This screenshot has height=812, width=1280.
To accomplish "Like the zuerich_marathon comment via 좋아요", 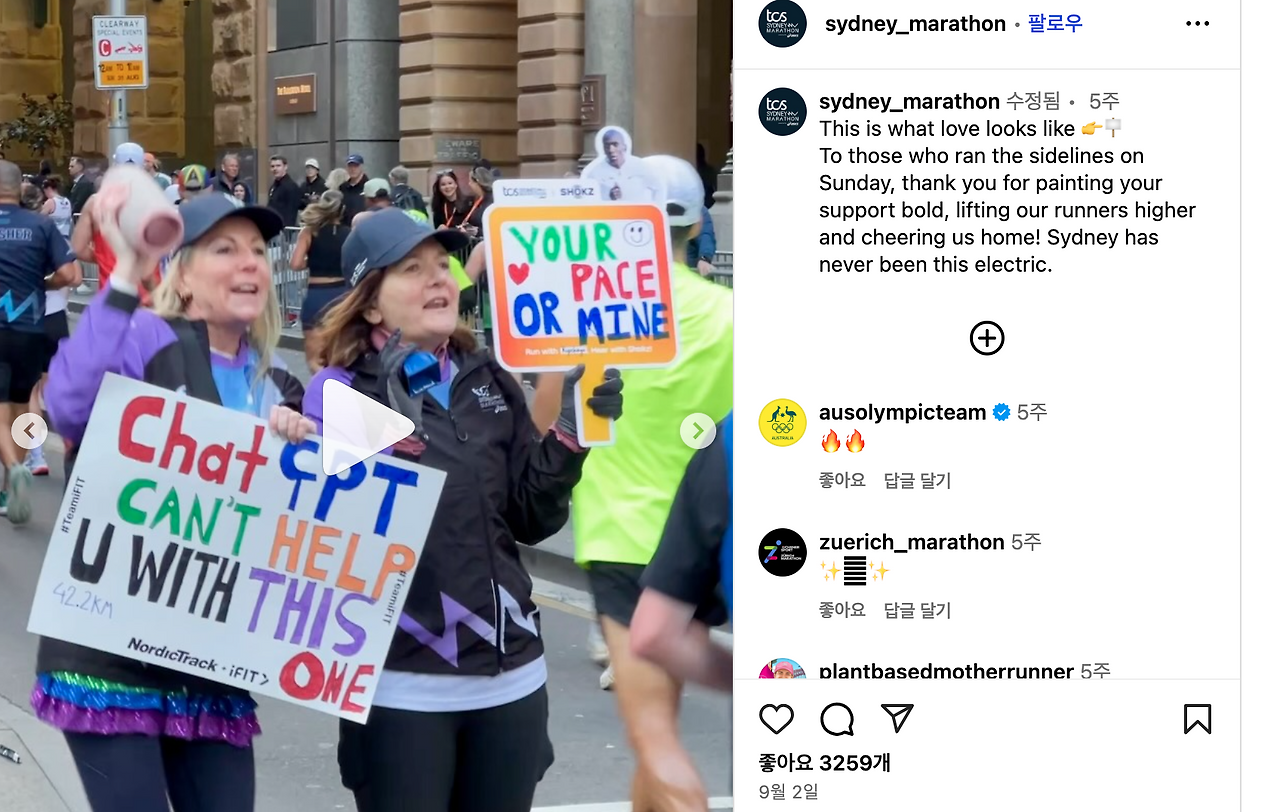I will point(842,610).
